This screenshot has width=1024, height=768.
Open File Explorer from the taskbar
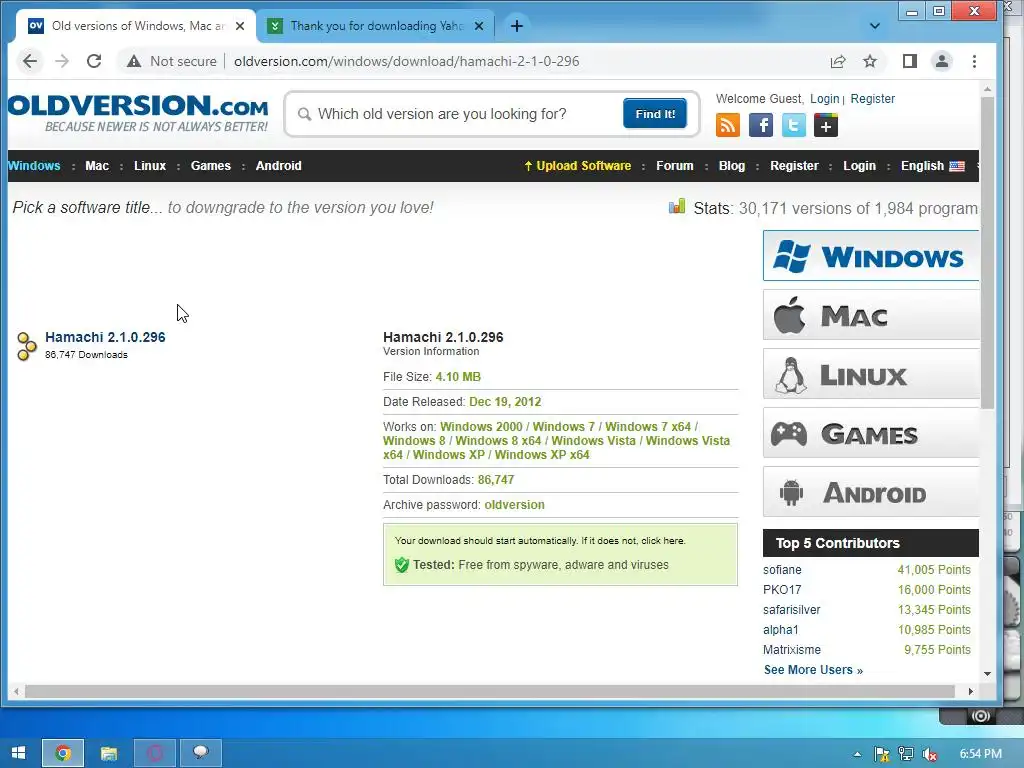point(108,754)
